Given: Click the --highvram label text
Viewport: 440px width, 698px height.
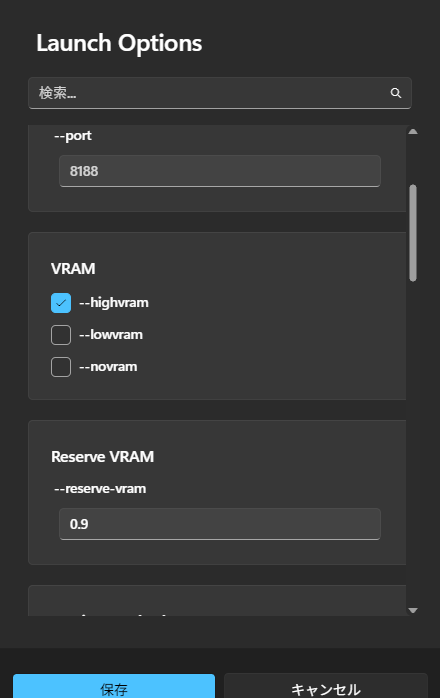Looking at the screenshot, I should coord(114,303).
